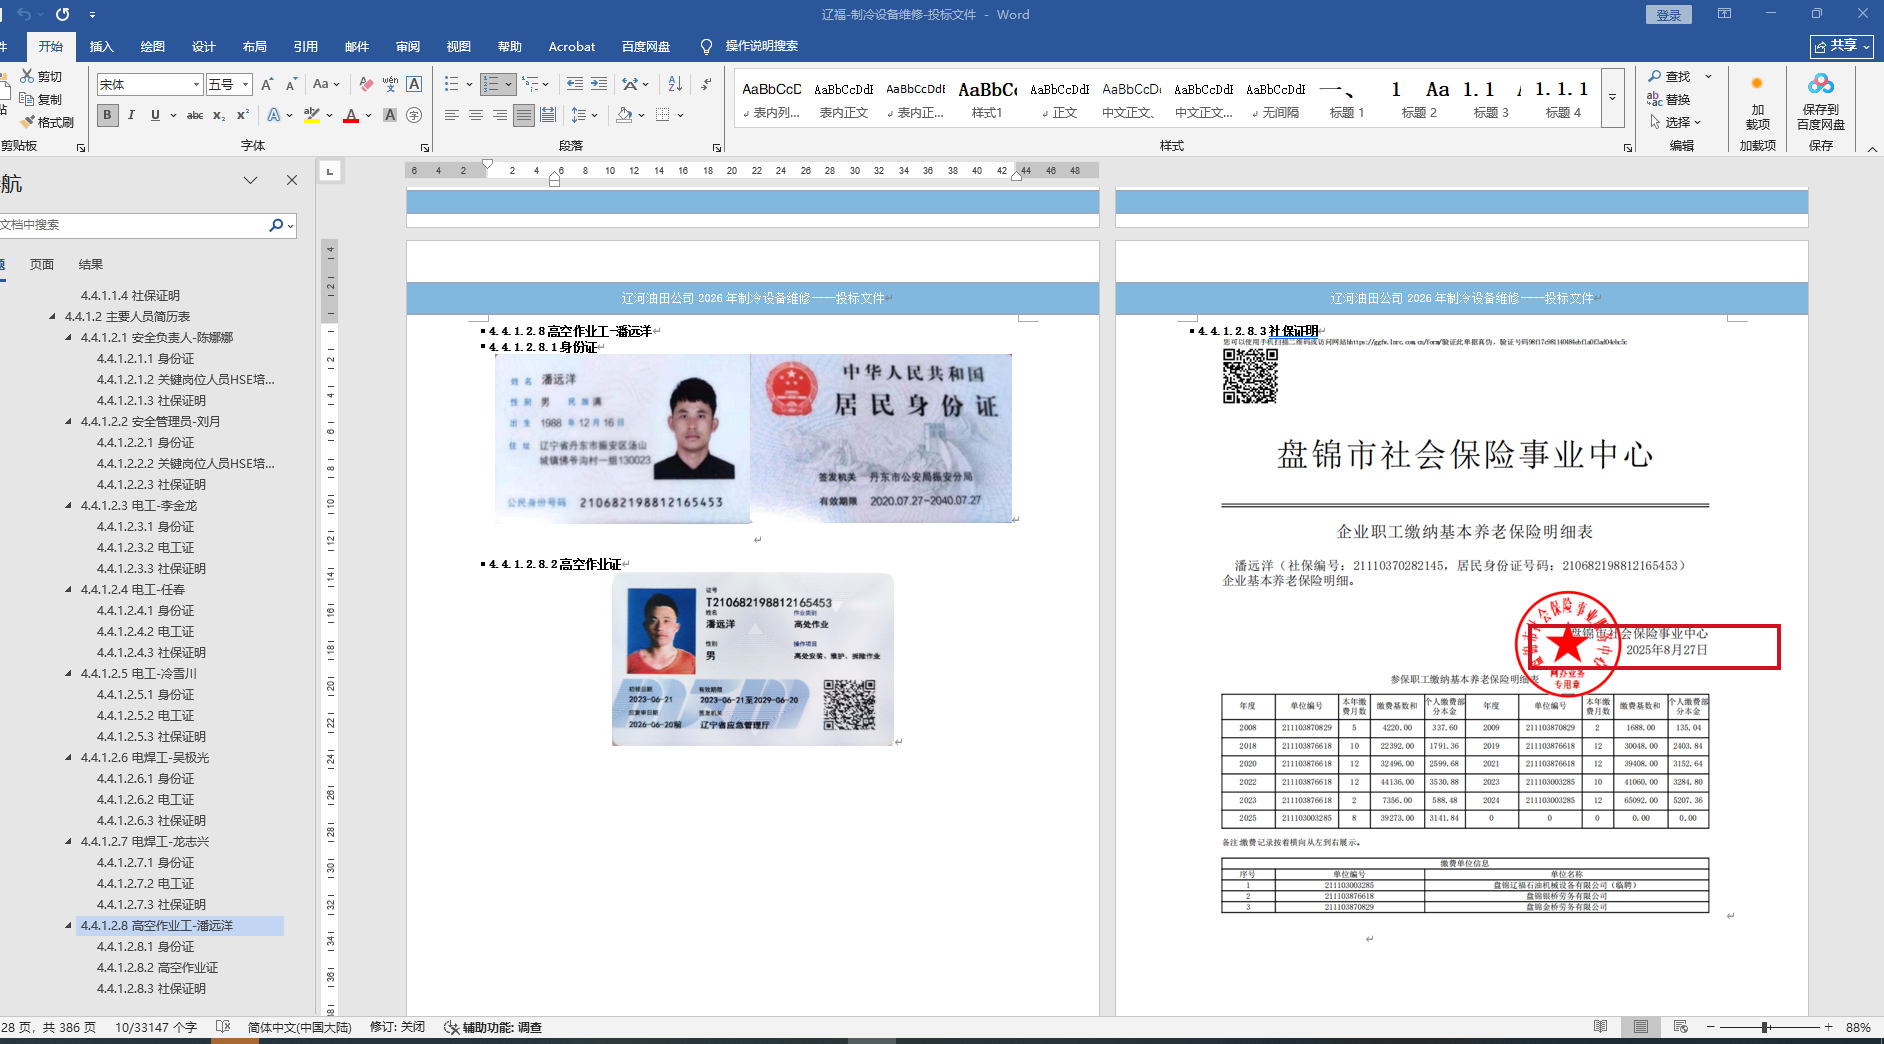This screenshot has height=1044, width=1884.
Task: Increase the paragraph indent
Action: [598, 84]
